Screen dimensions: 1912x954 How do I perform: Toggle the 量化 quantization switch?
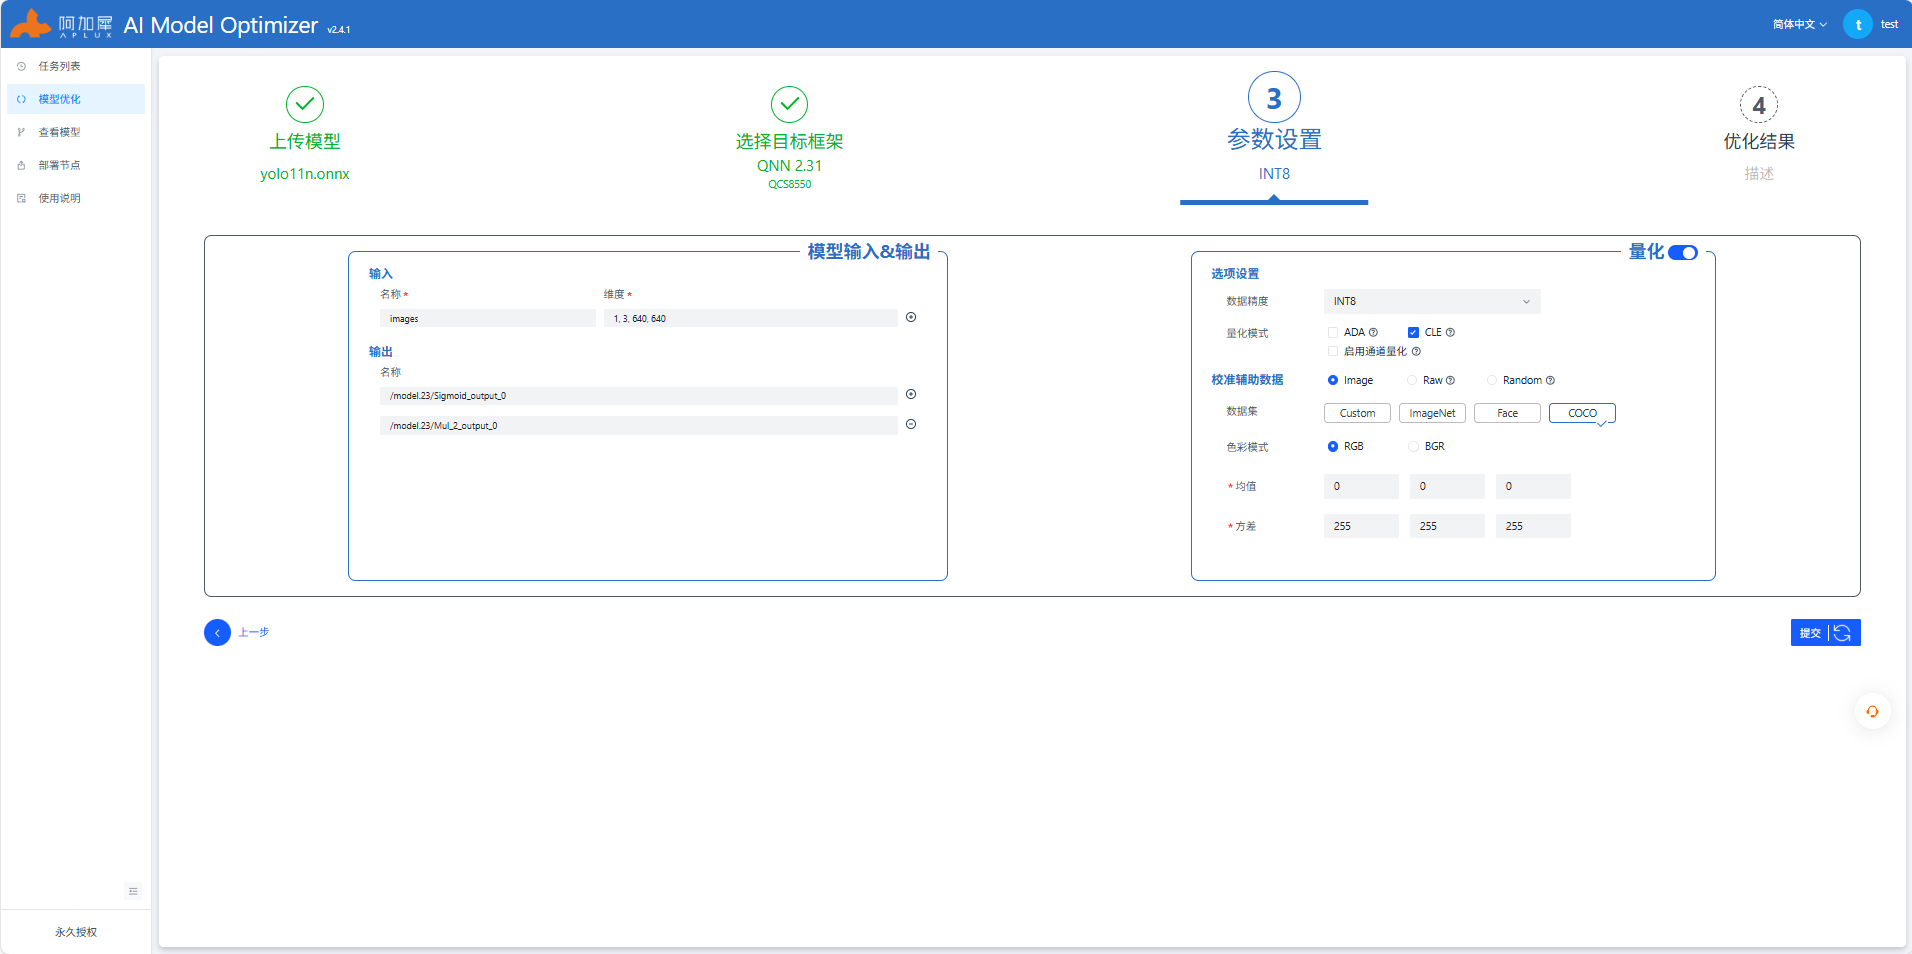(x=1683, y=253)
